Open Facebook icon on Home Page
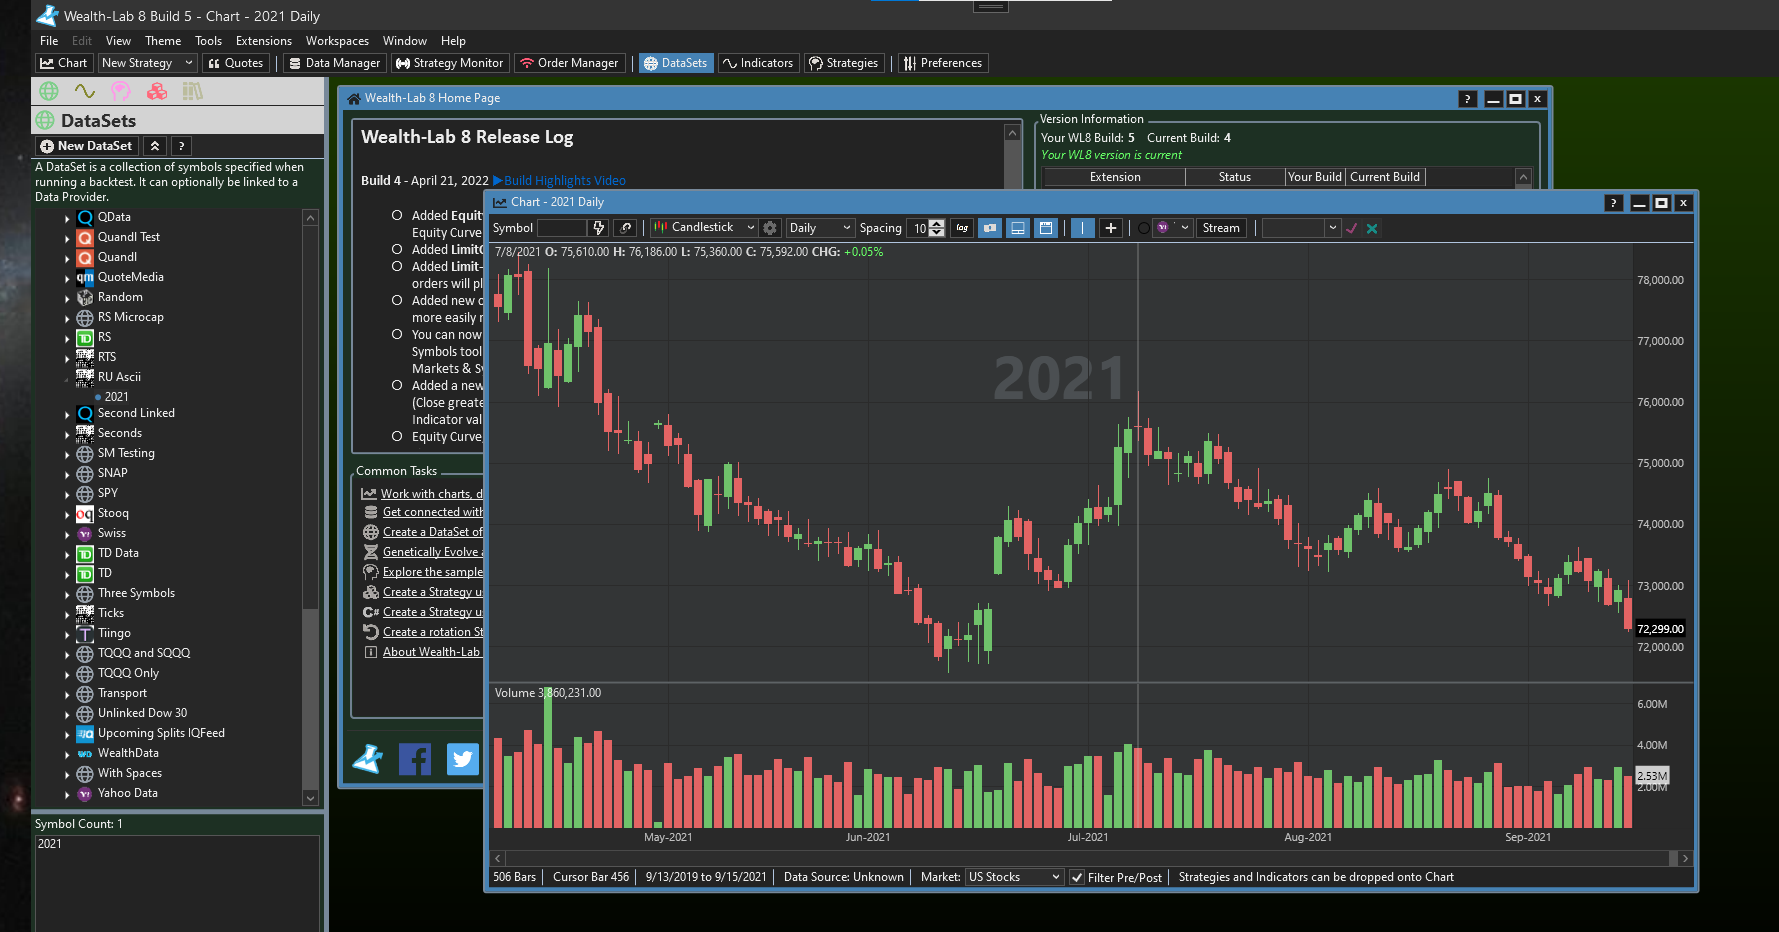The image size is (1779, 932). click(x=415, y=759)
